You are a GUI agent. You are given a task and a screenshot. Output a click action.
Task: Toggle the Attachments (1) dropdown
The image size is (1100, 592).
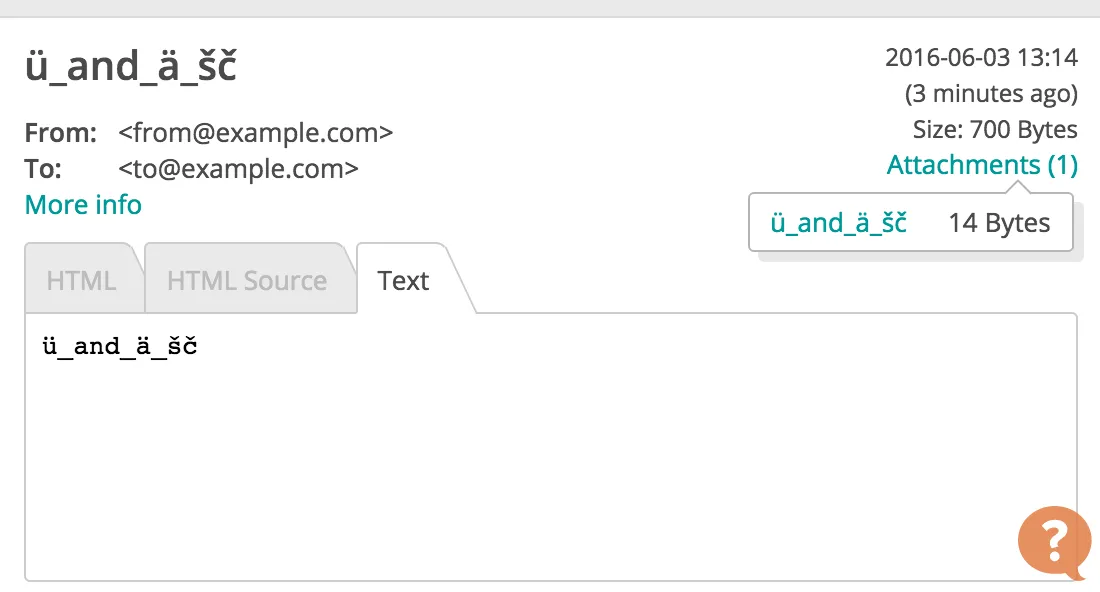[x=981, y=165]
